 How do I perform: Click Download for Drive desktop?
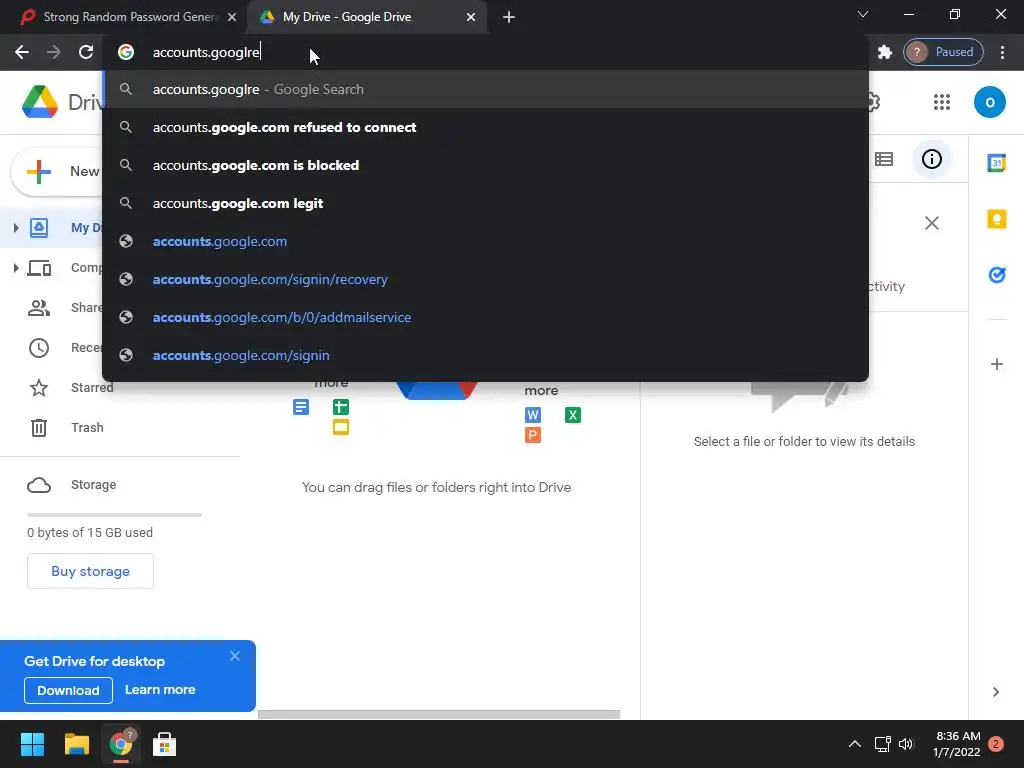69,690
